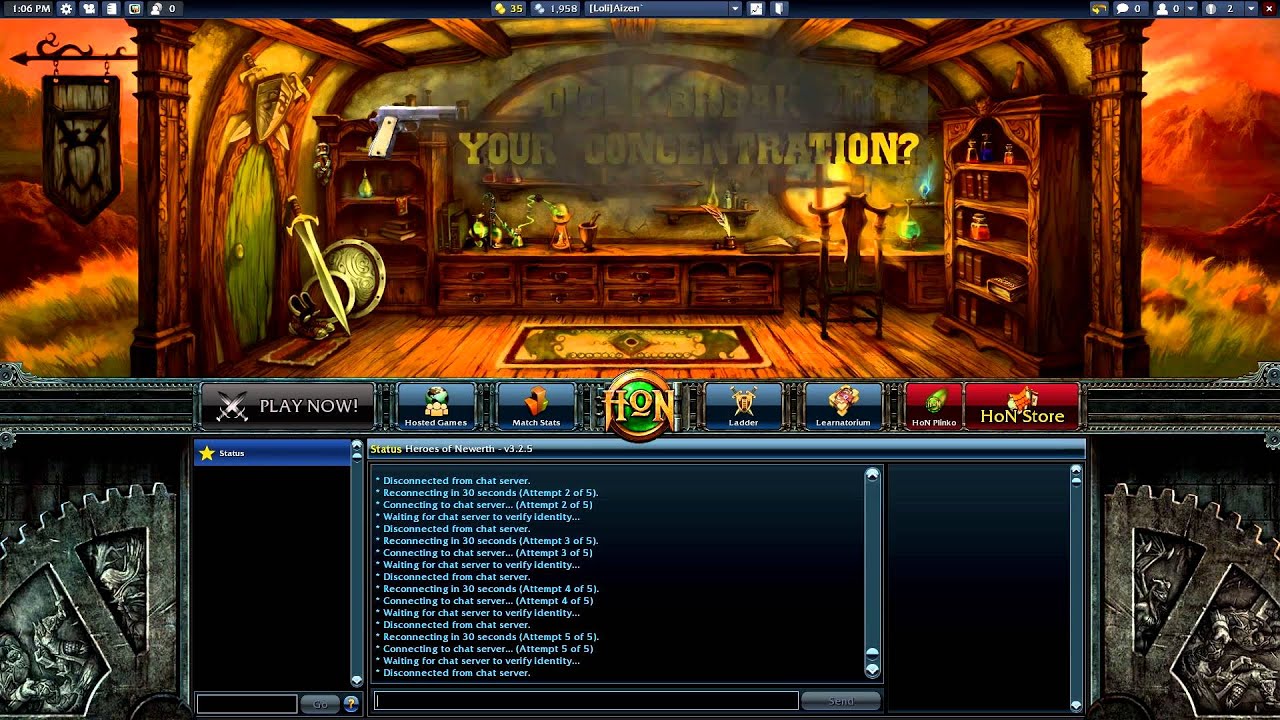The width and height of the screenshot is (1280, 720).
Task: Click the PLAY NOW! button
Action: (x=288, y=406)
